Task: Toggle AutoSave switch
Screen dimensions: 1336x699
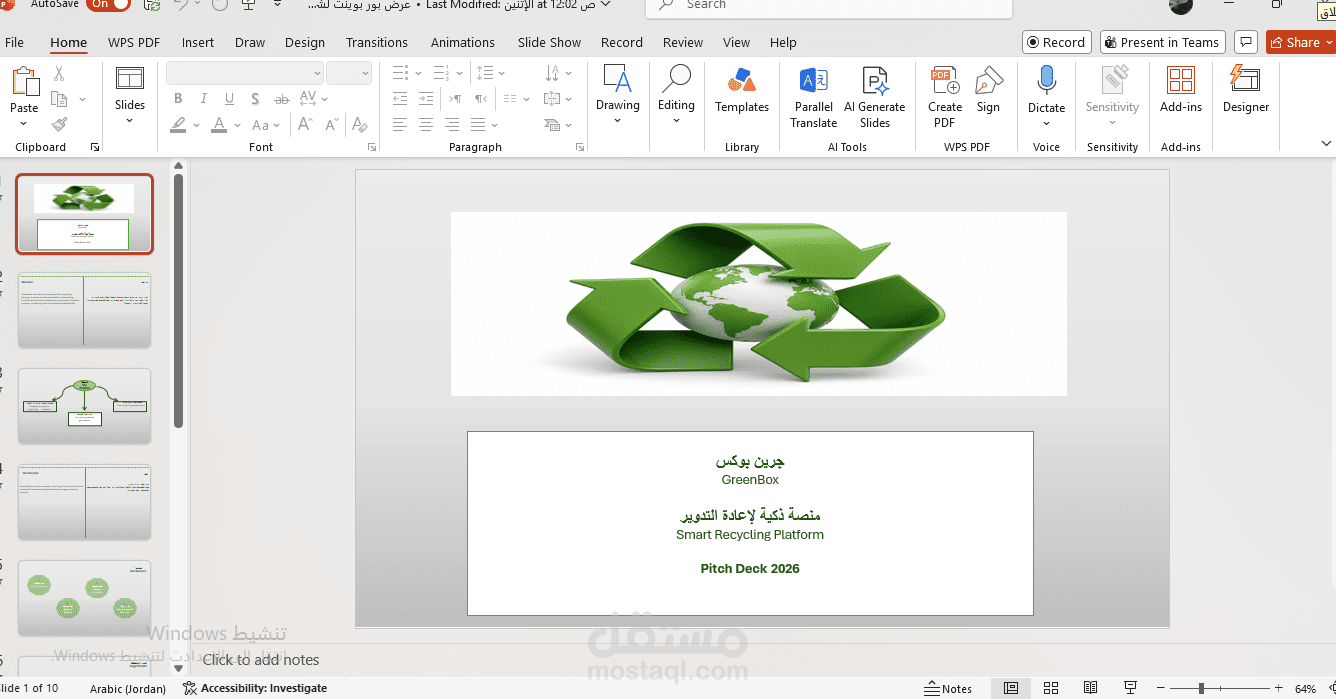Action: (x=108, y=5)
